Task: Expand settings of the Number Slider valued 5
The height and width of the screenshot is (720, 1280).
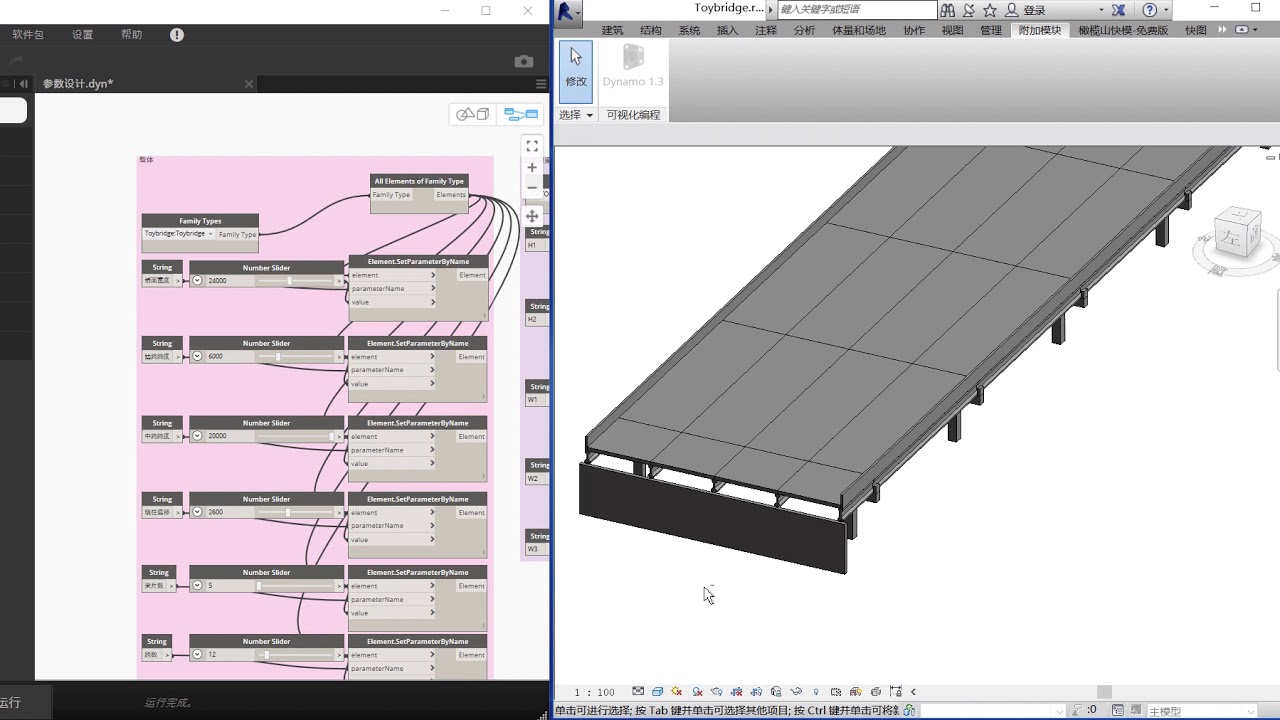Action: (197, 585)
